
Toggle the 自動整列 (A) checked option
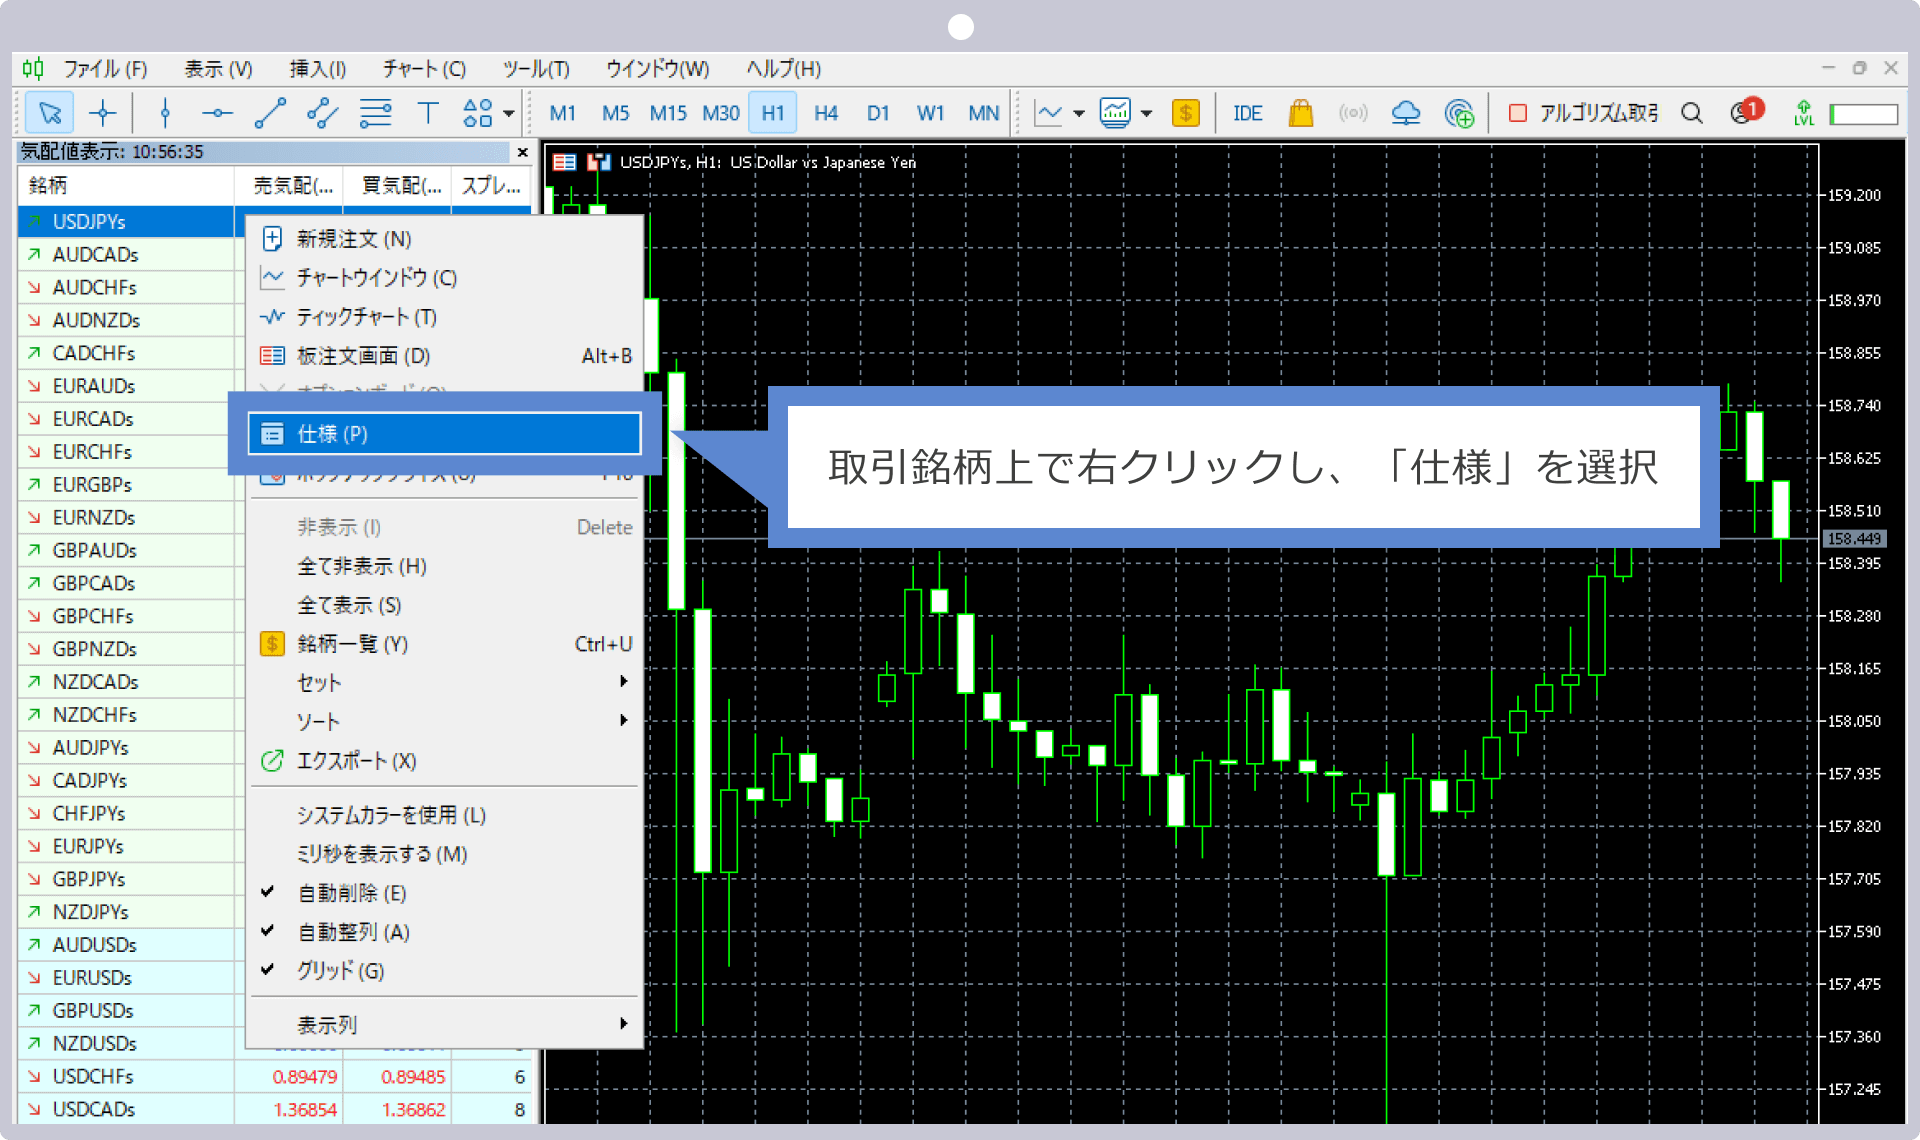click(x=444, y=932)
